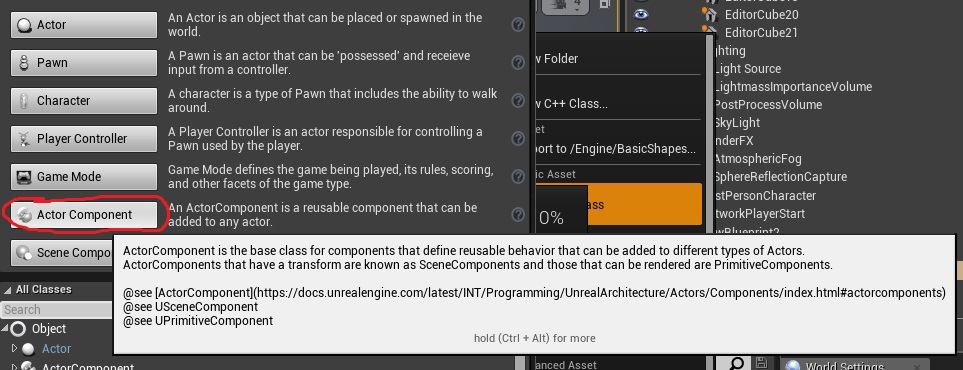This screenshot has width=963, height=370.
Task: Open help icon for the Game Mode row
Action: pos(518,177)
